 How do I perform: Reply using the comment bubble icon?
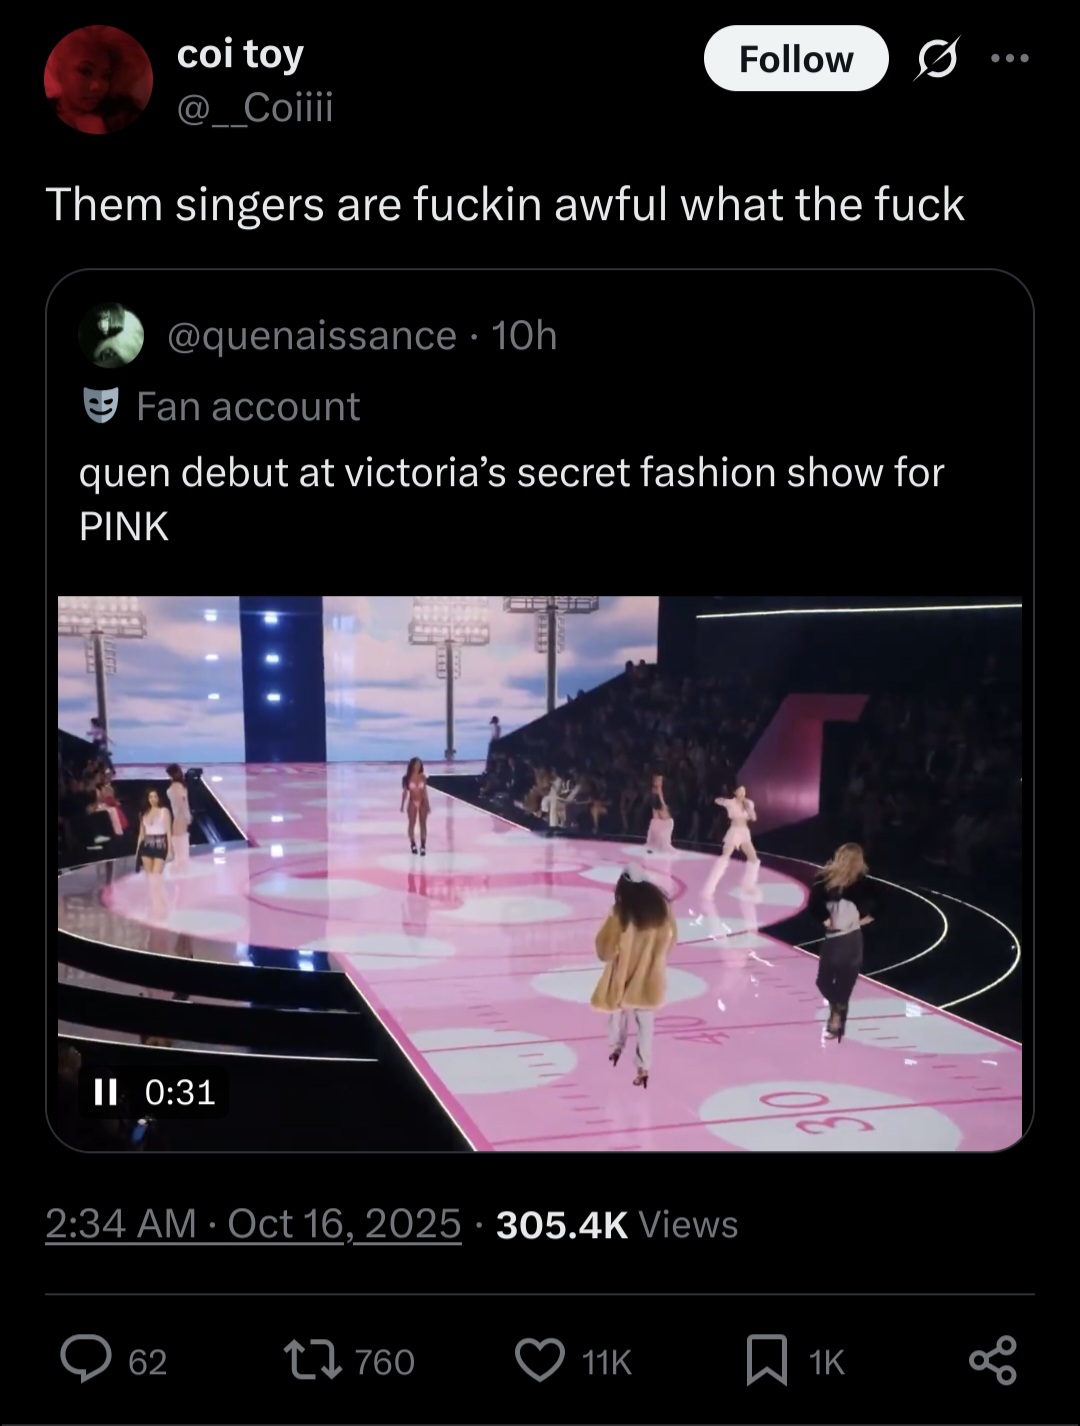click(x=87, y=1360)
